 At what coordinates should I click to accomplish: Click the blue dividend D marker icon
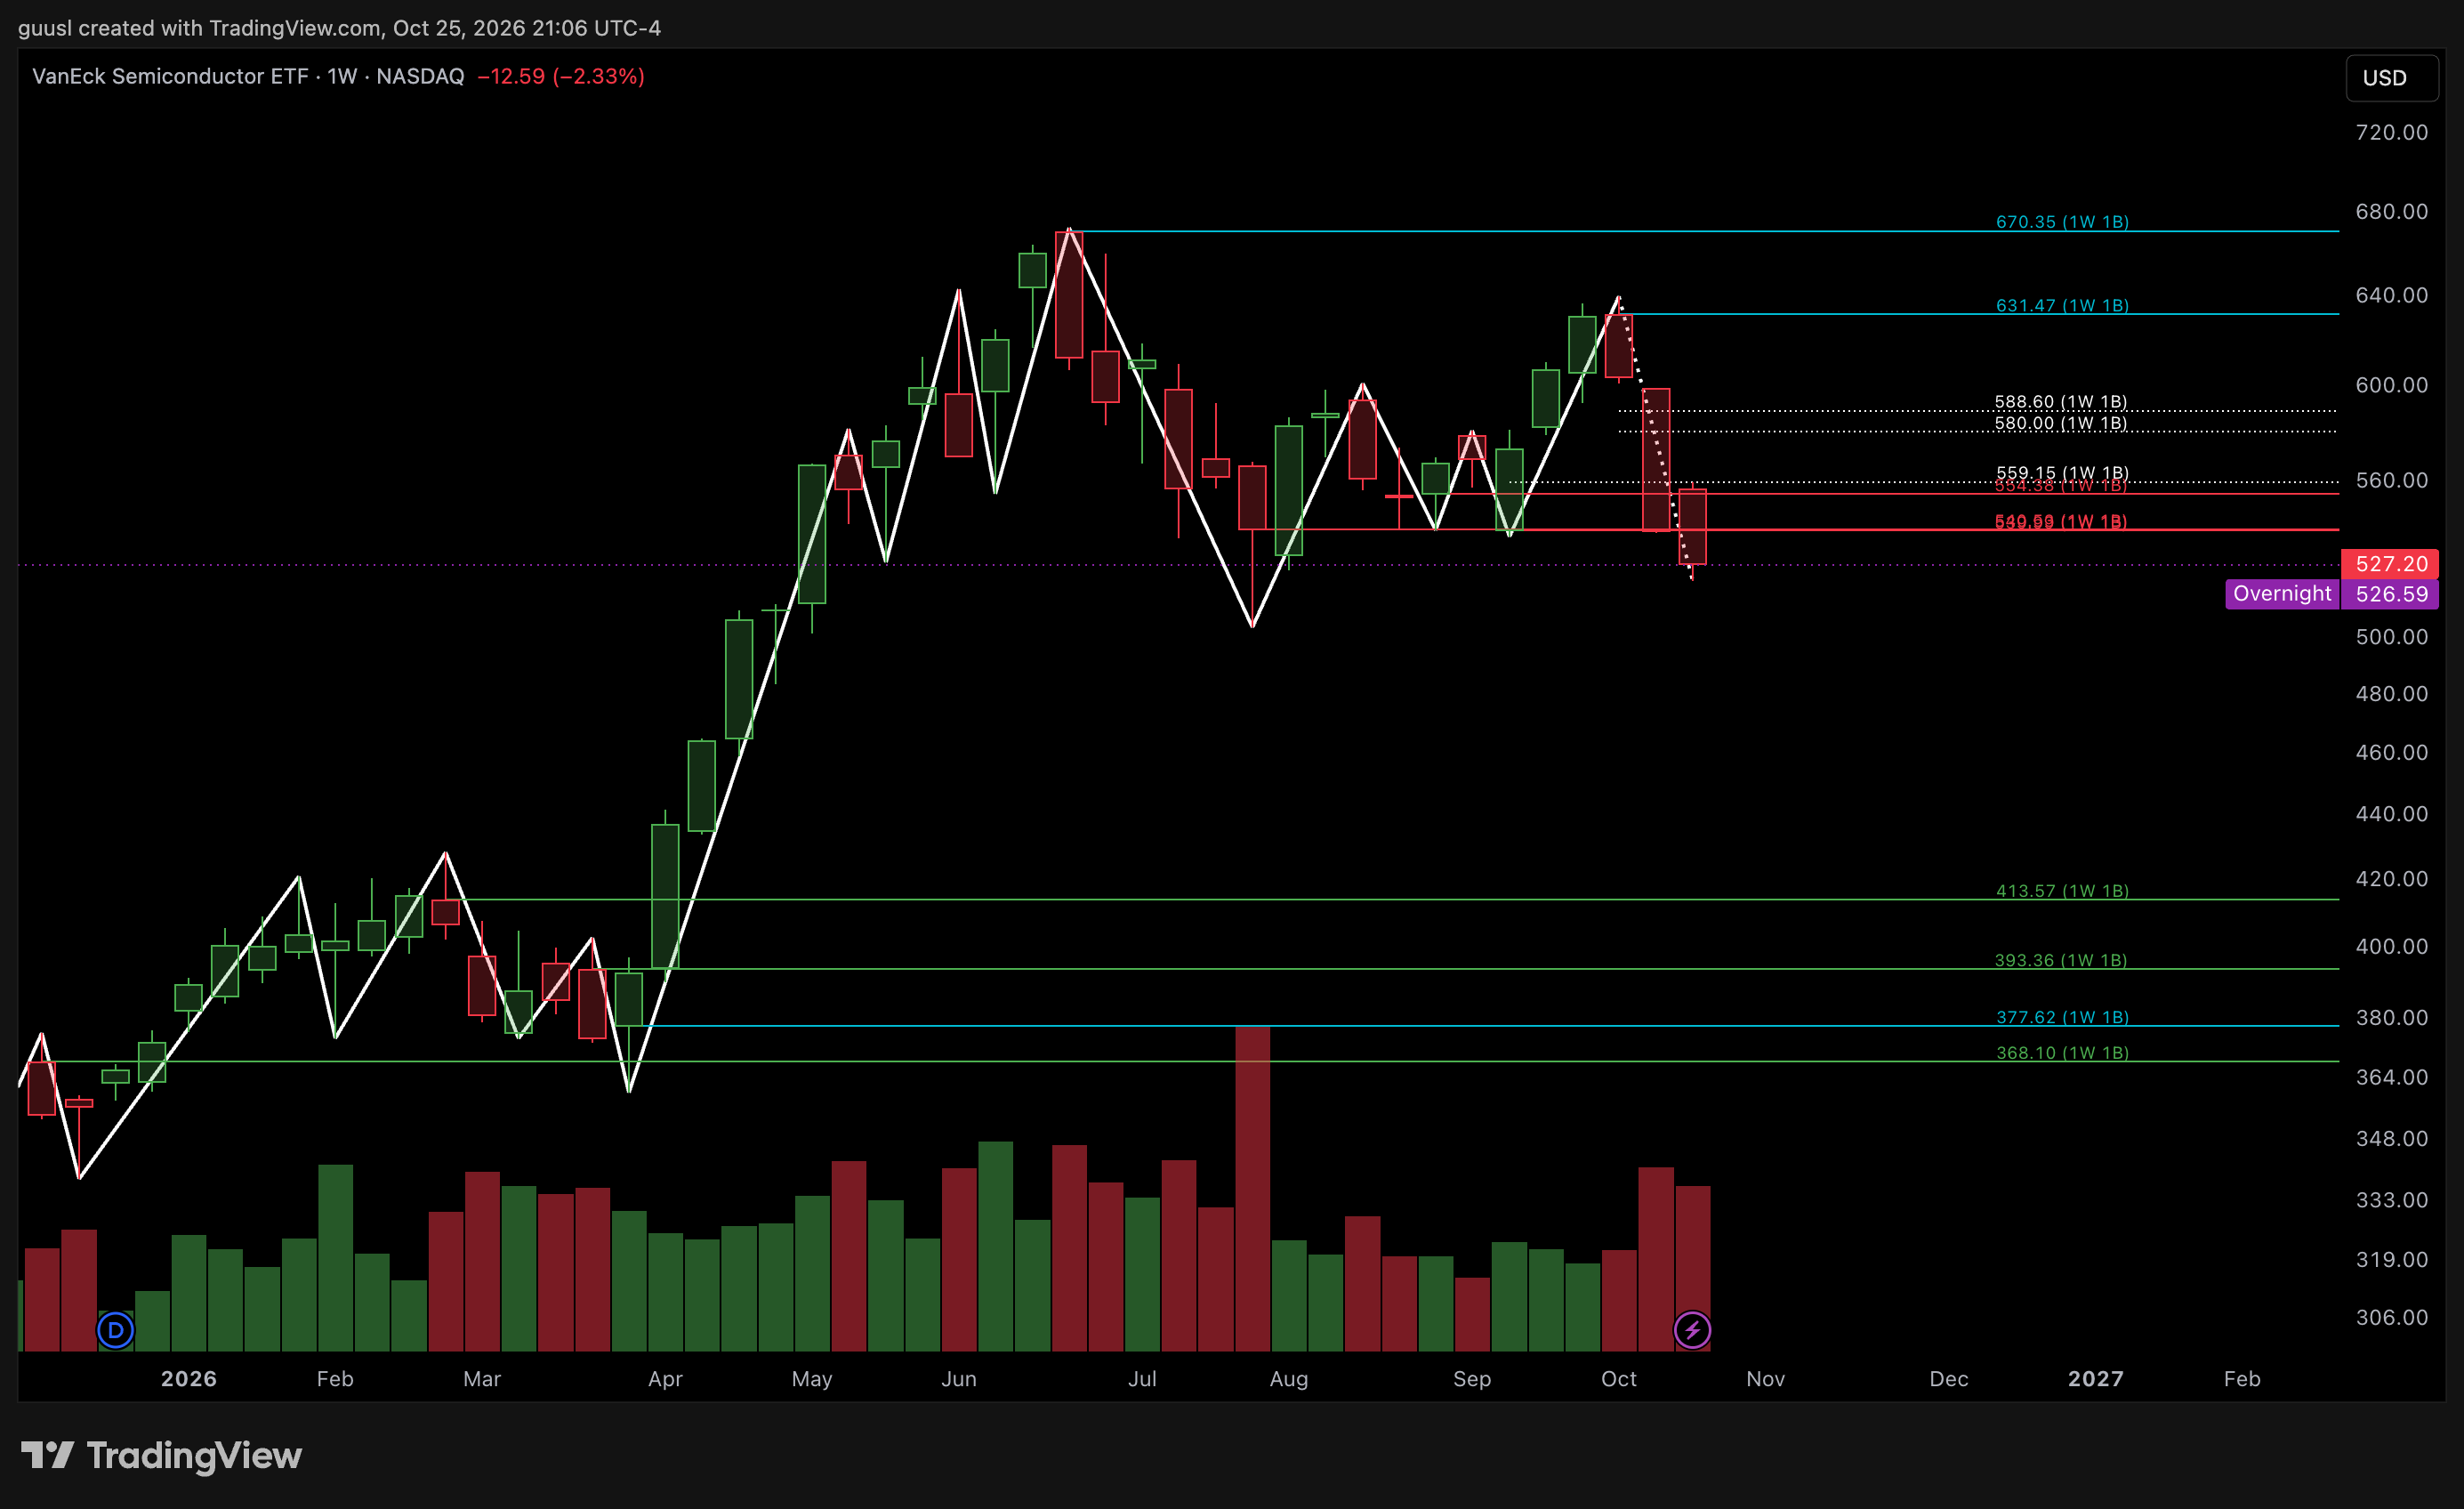click(115, 1330)
